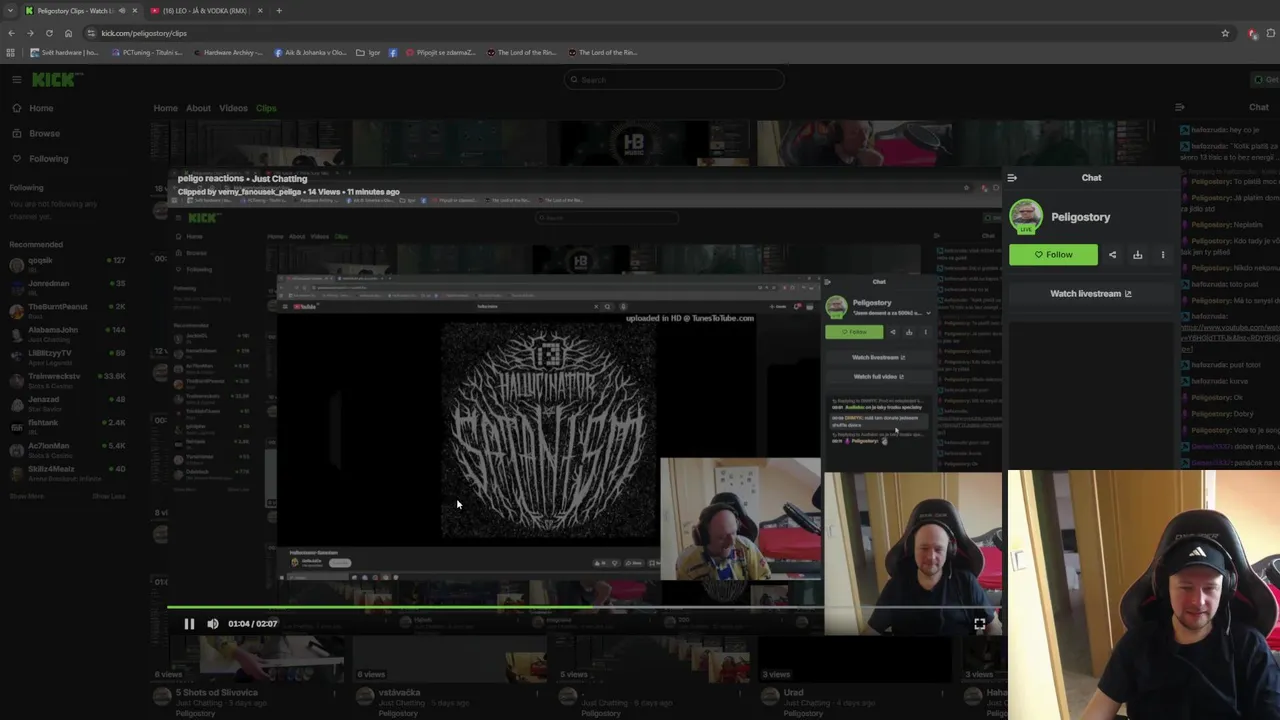The image size is (1280, 720).
Task: Share the clip via share icon
Action: [x=1112, y=255]
